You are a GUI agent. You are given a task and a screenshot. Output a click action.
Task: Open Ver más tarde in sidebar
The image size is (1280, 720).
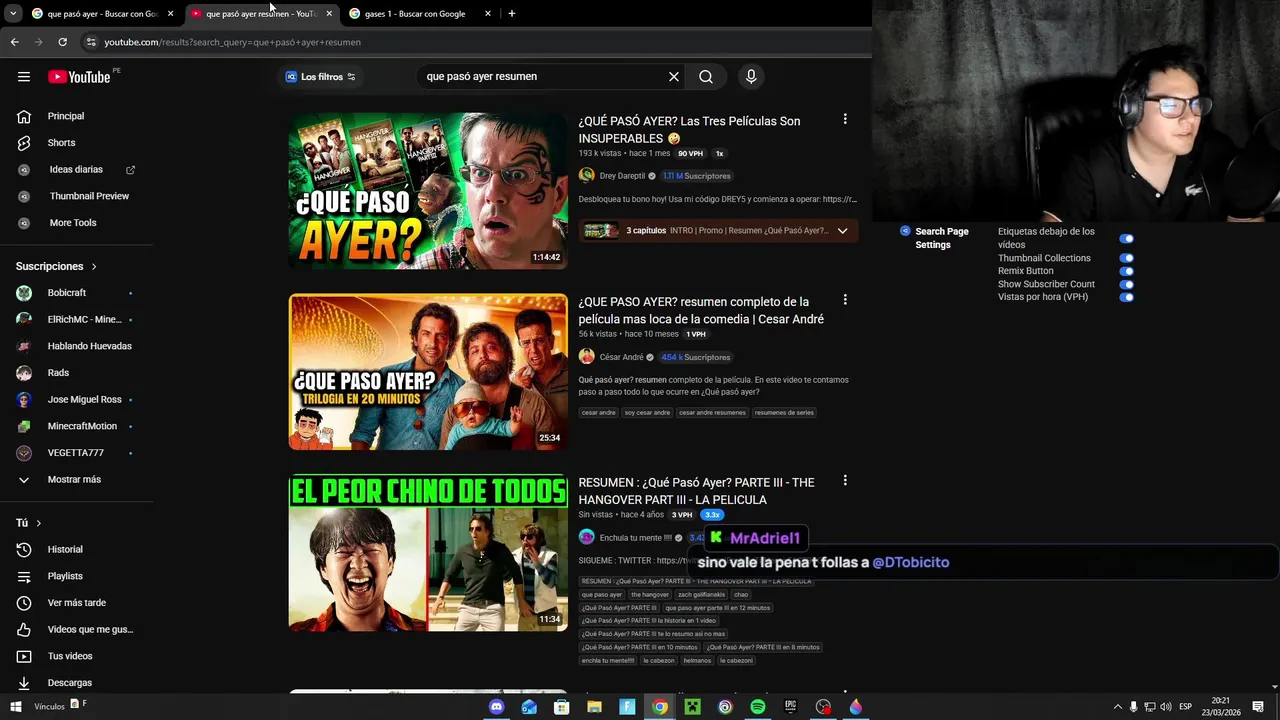pyautogui.click(x=77, y=603)
